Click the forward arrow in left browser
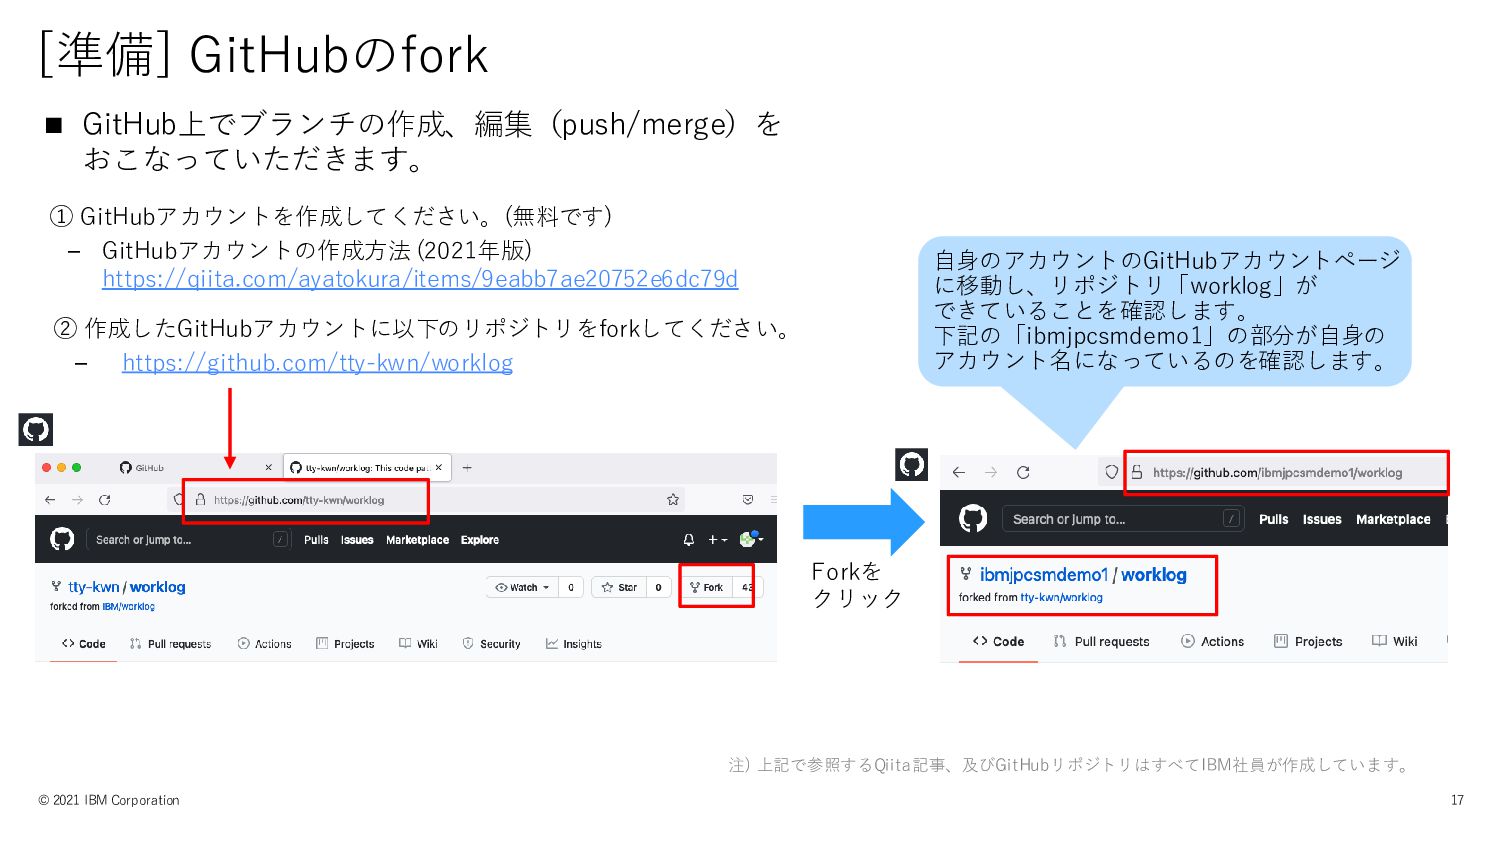Screen dimensions: 1500x843 tap(77, 499)
